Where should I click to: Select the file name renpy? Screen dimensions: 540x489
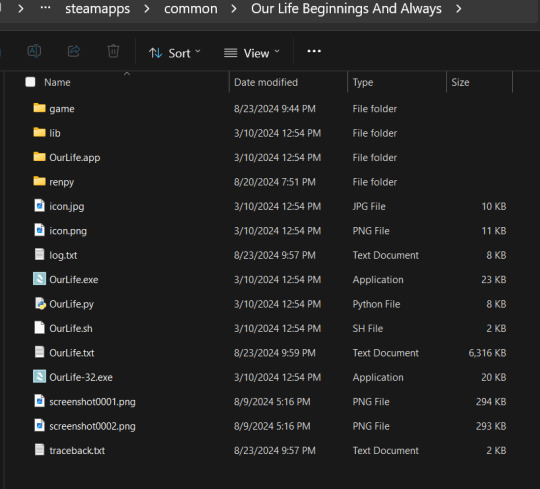click(x=62, y=182)
